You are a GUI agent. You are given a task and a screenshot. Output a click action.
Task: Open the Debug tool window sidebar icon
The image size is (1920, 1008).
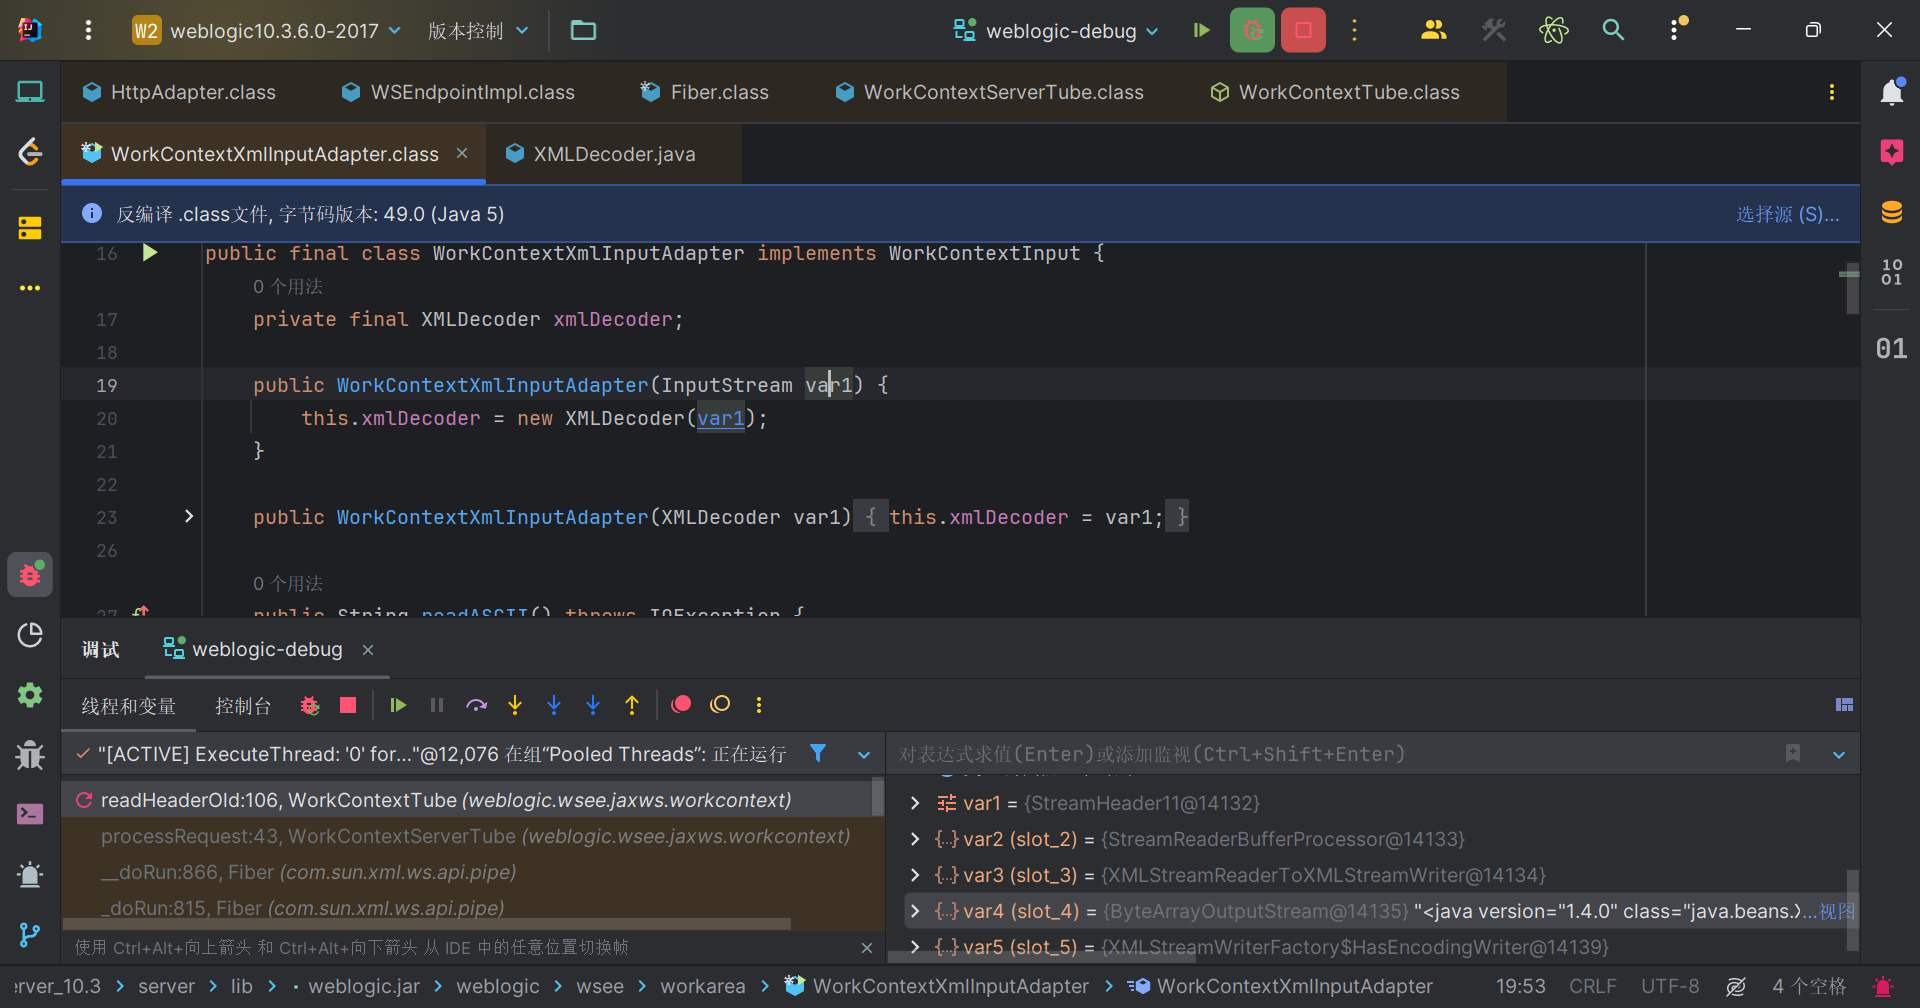click(x=30, y=574)
